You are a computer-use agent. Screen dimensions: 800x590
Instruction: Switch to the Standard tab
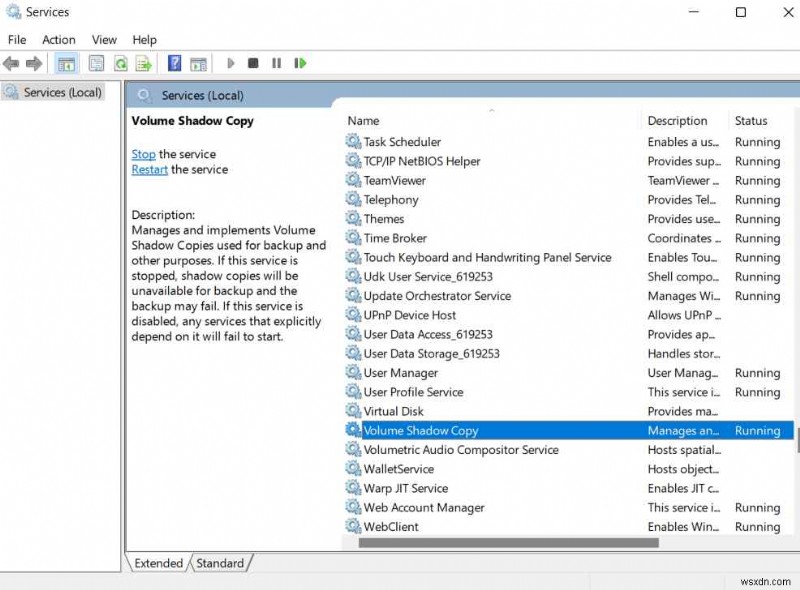[220, 563]
